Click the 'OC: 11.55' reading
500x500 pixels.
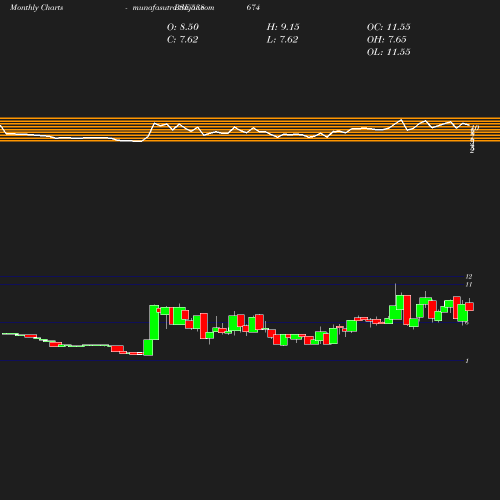389,27
